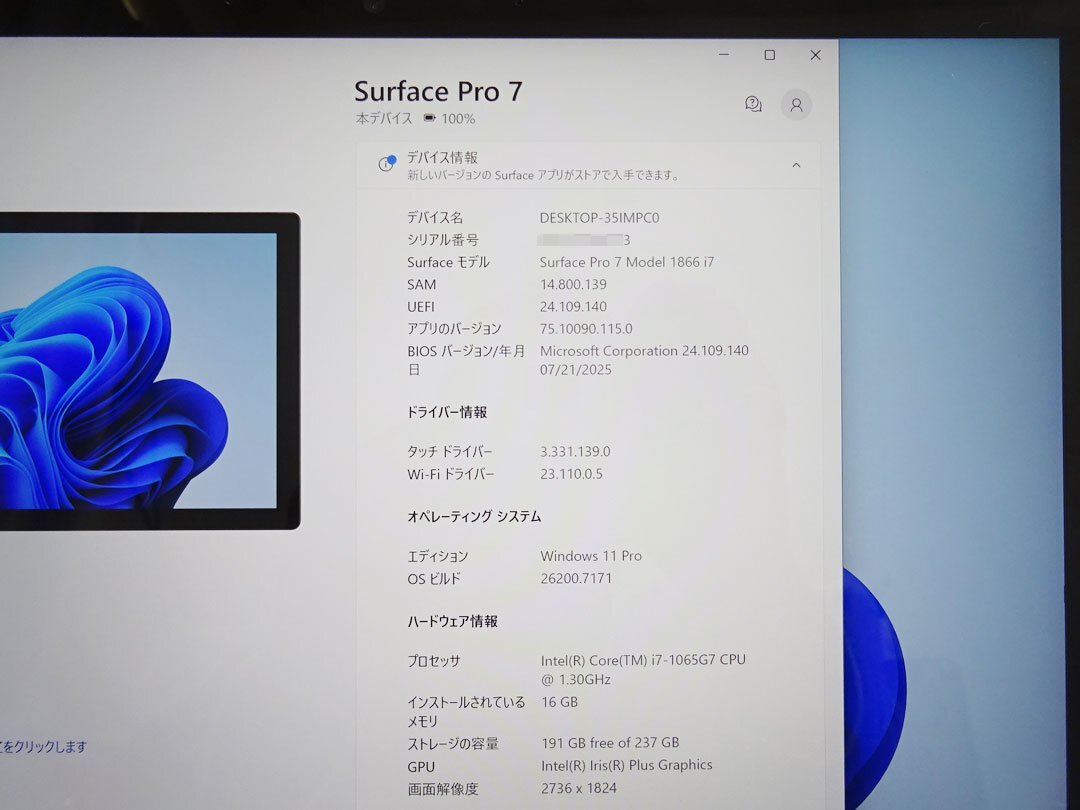
Task: Select device name DESKTOP-35IMPC0
Action: click(x=599, y=218)
